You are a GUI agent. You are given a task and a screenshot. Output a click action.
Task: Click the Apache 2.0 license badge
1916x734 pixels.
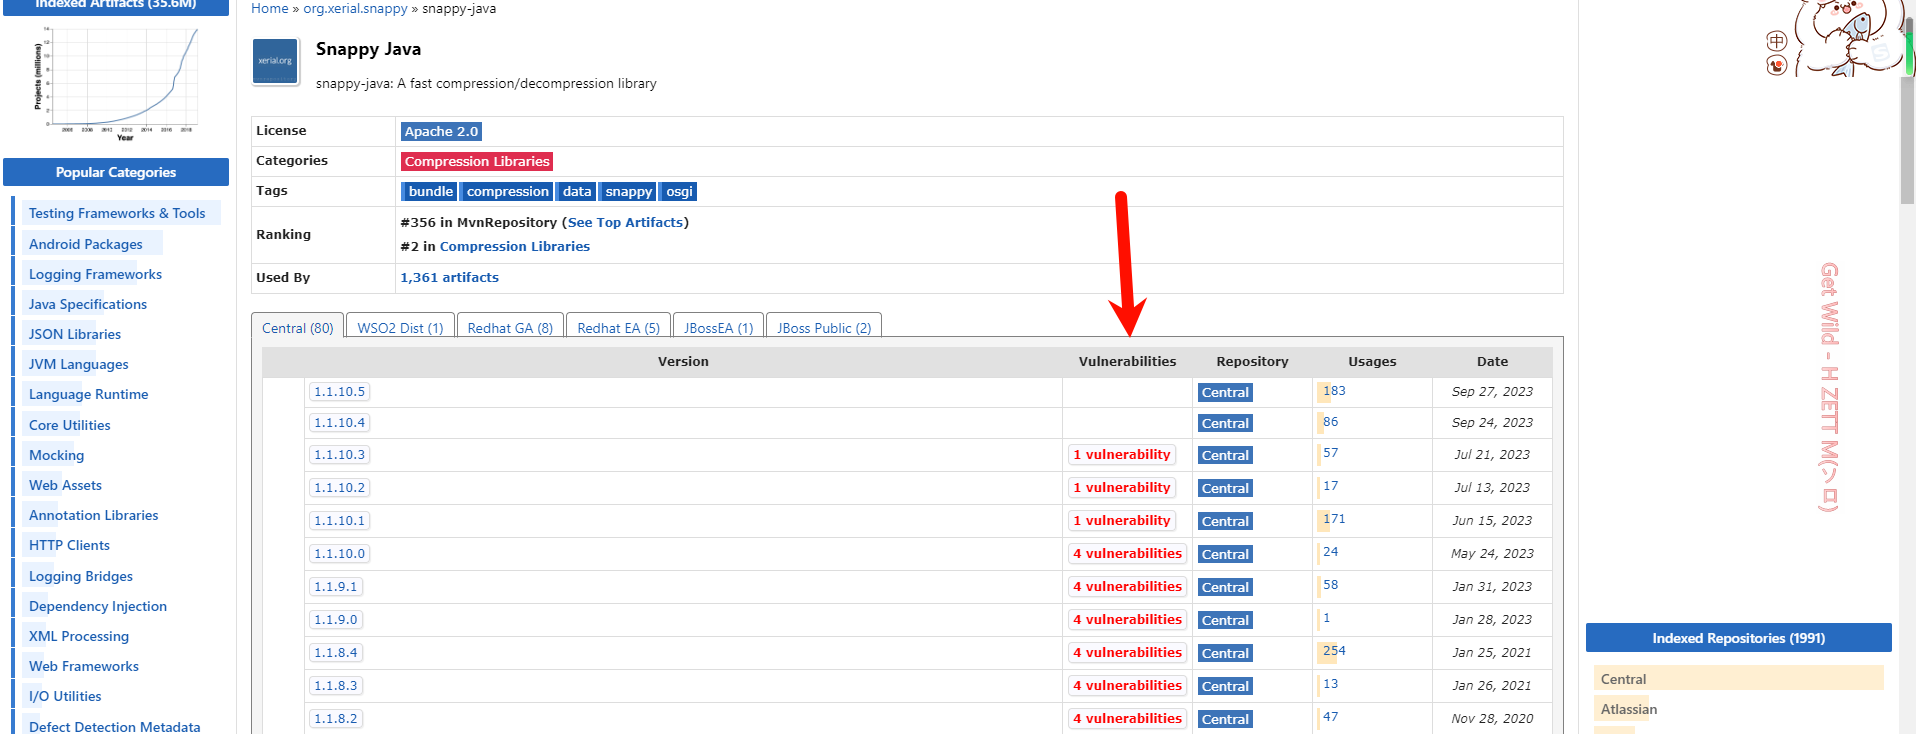pos(441,131)
